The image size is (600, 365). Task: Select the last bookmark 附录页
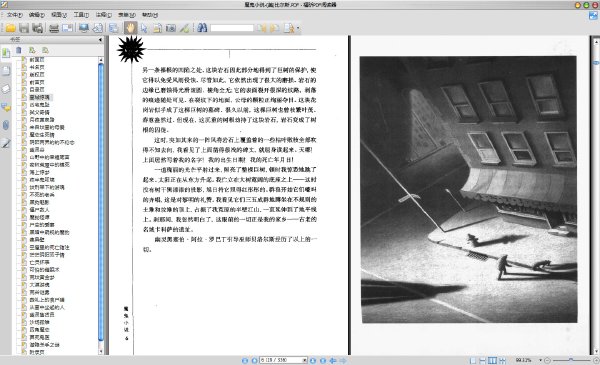pos(37,352)
